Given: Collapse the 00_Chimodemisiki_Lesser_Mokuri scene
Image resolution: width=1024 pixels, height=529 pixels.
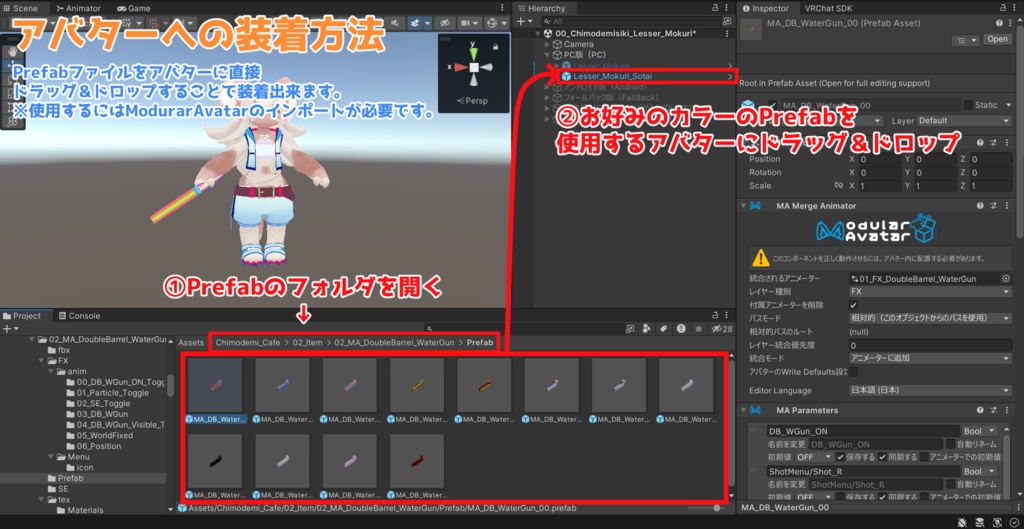Looking at the screenshot, I should click(x=538, y=33).
